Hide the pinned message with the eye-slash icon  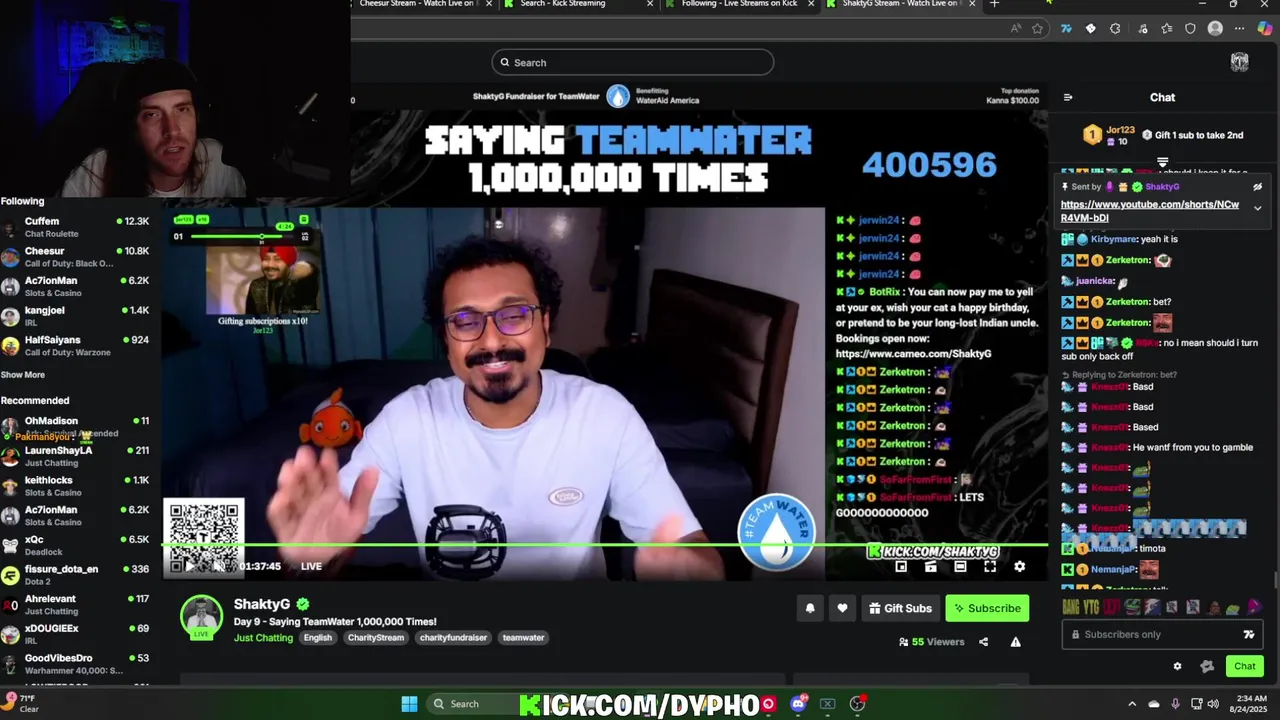point(1257,187)
